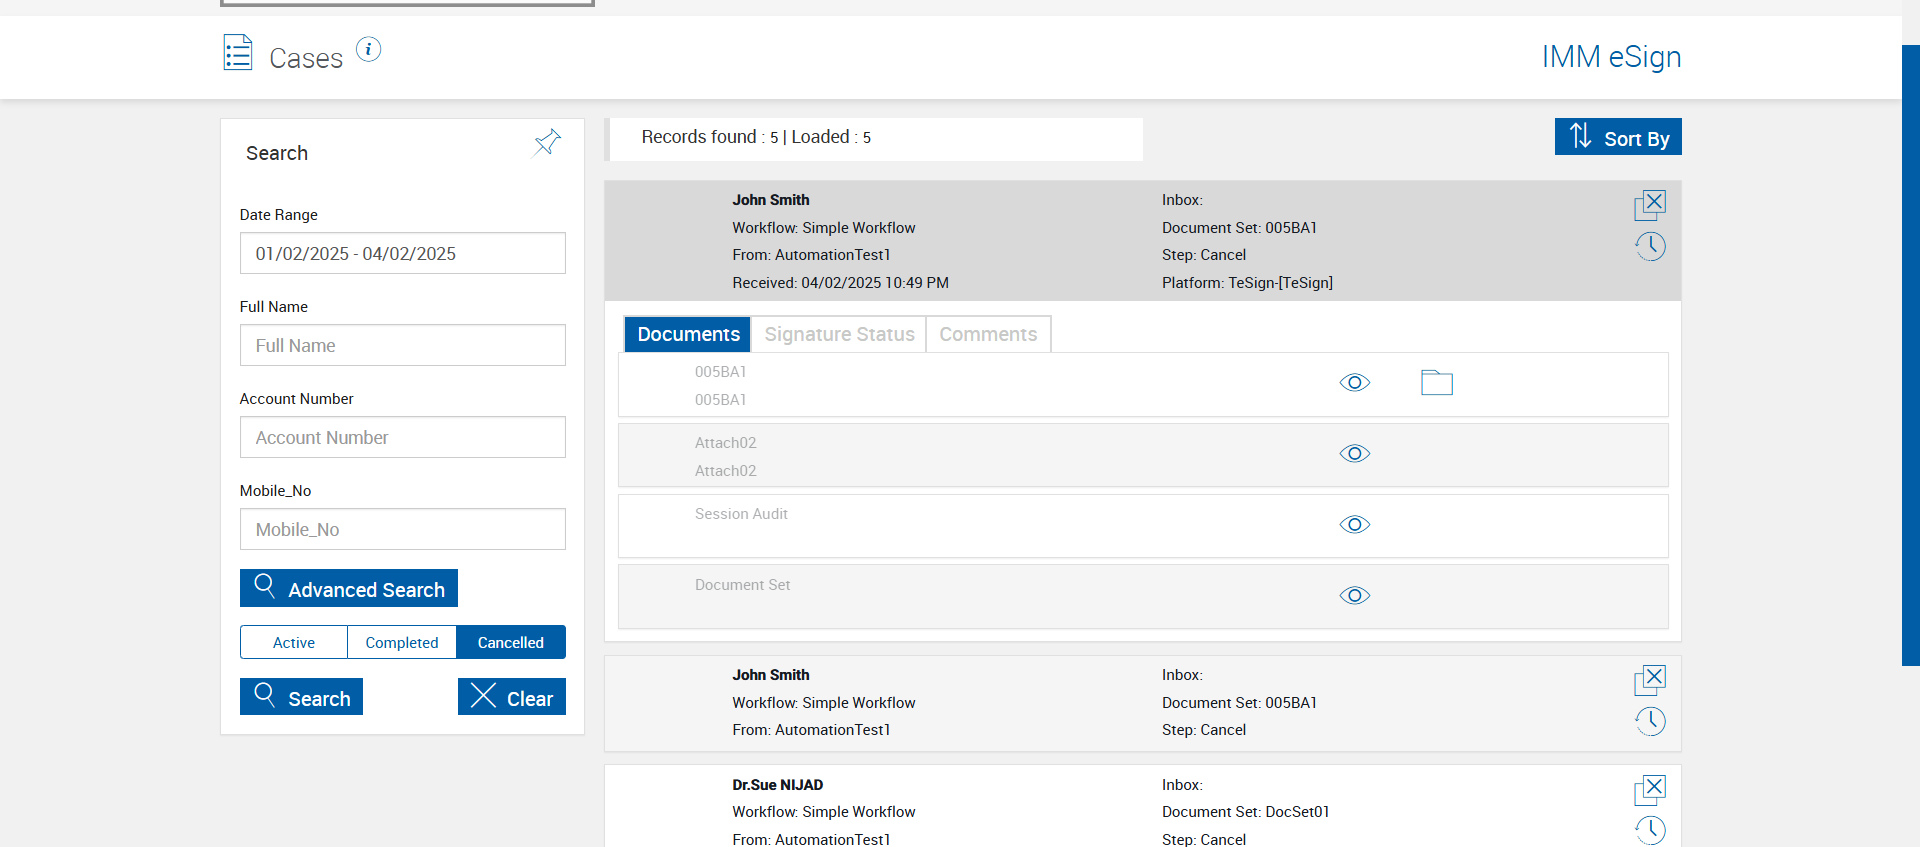Pin the Search panel with the pushpin icon
1920x847 pixels.
click(x=547, y=143)
